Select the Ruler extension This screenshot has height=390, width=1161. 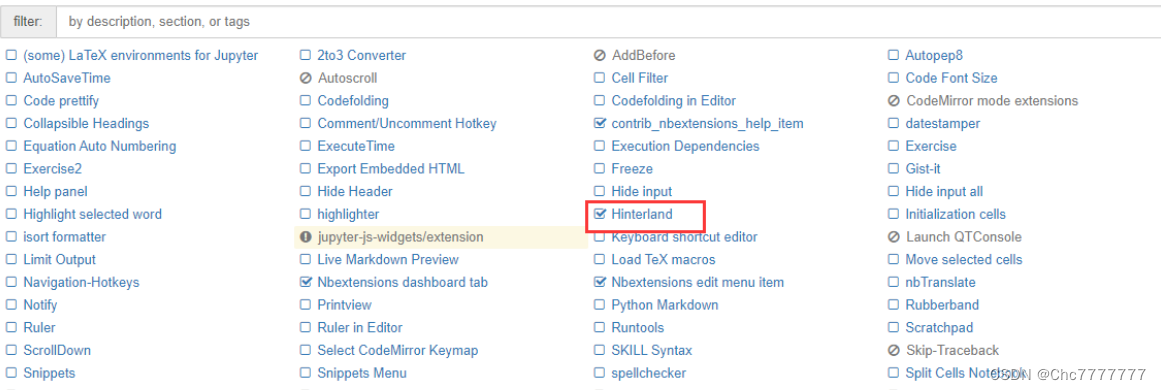coord(39,327)
